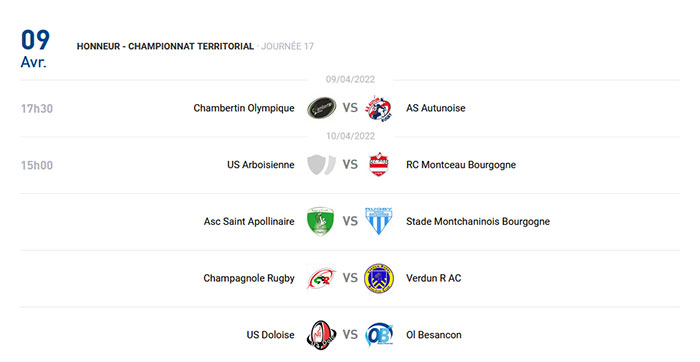
Task: Open the RC Montceau Bourgogne team link
Action: (x=461, y=165)
